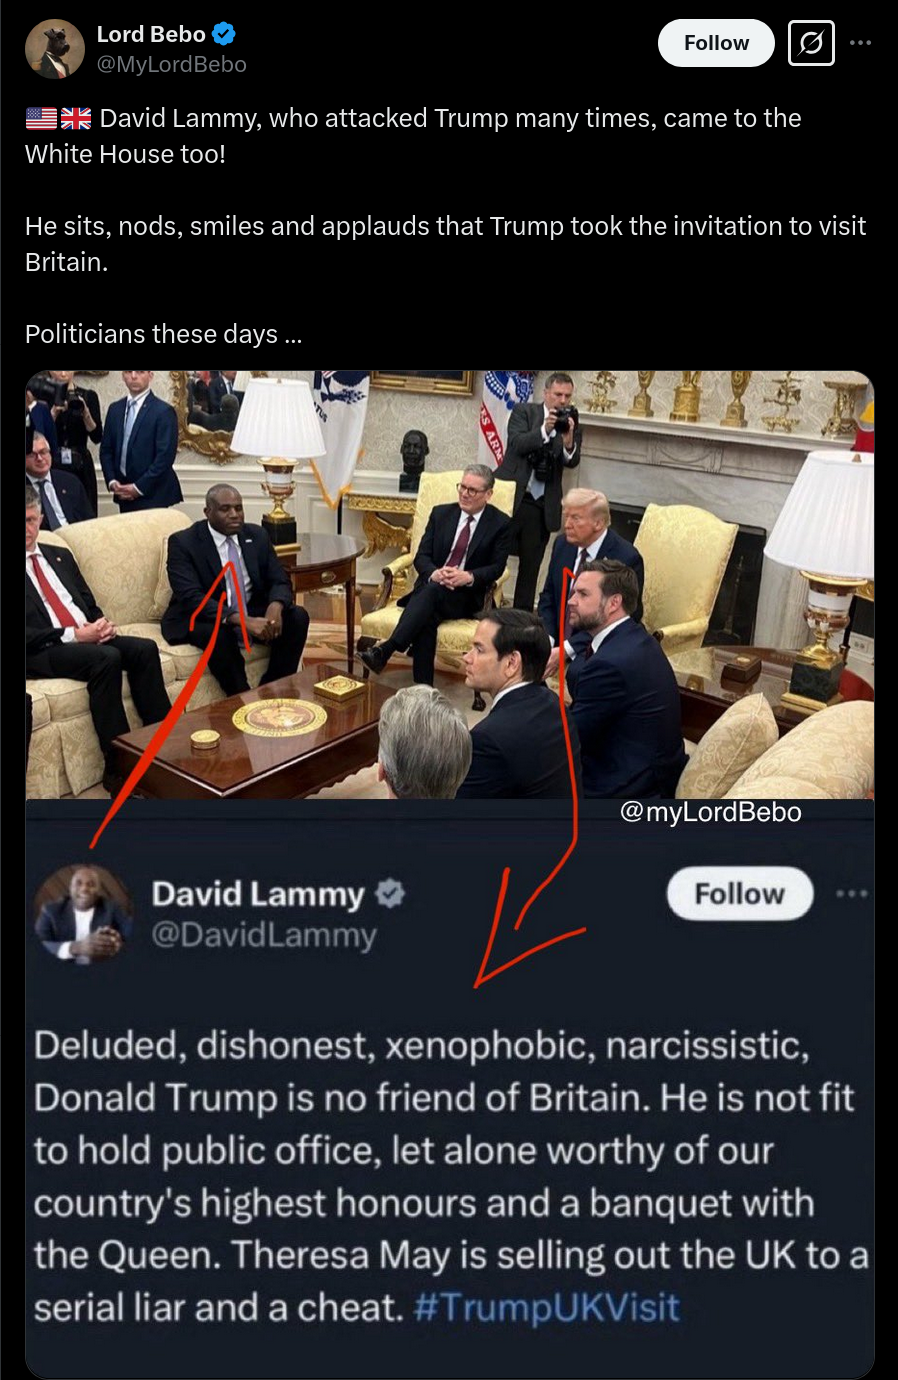This screenshot has width=898, height=1380.
Task: Click the three dots in the embedded Lammy tweet
Action: [x=852, y=893]
